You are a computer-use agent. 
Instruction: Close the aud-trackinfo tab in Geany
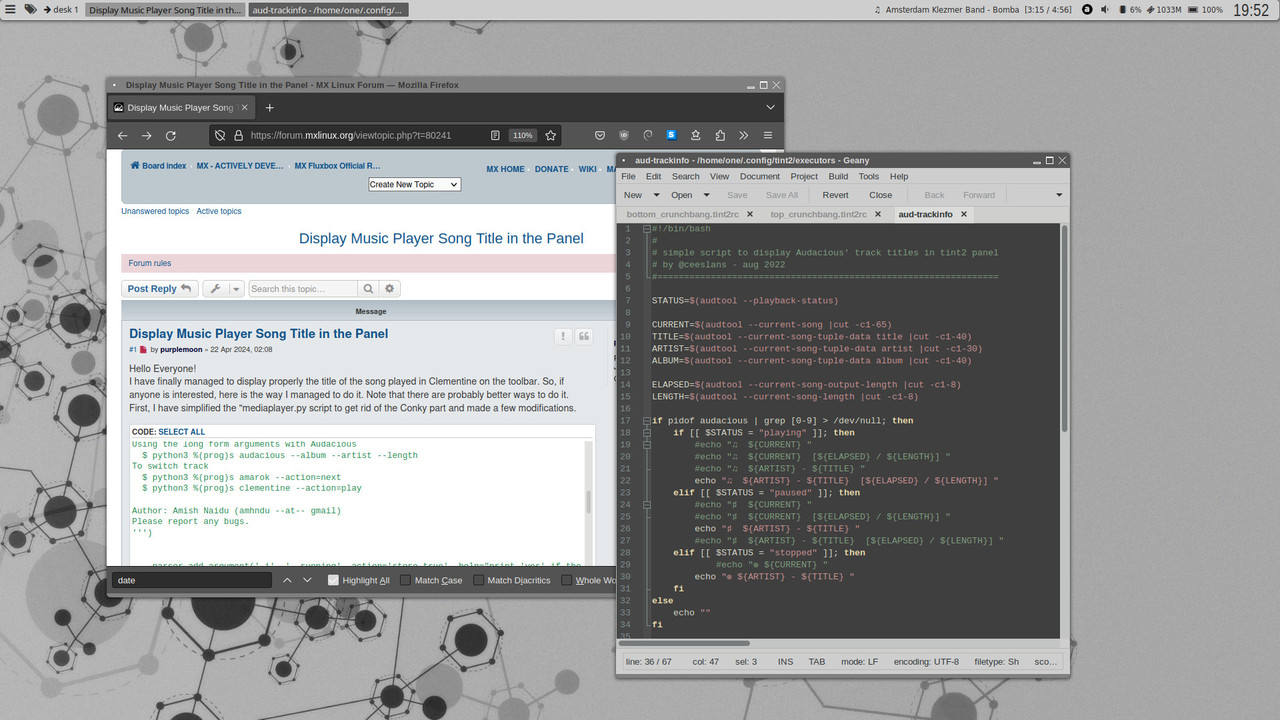964,214
